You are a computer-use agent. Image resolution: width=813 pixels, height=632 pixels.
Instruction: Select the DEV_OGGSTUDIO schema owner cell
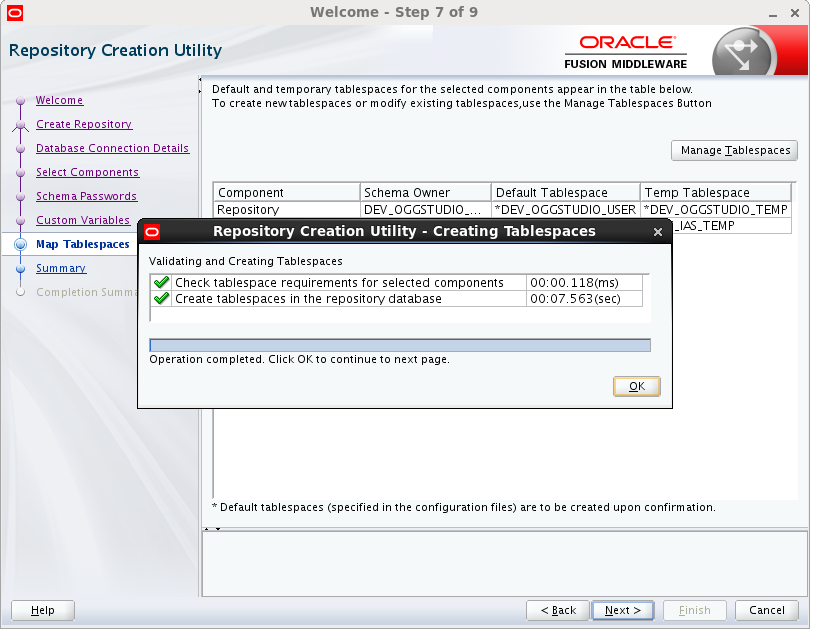[426, 209]
